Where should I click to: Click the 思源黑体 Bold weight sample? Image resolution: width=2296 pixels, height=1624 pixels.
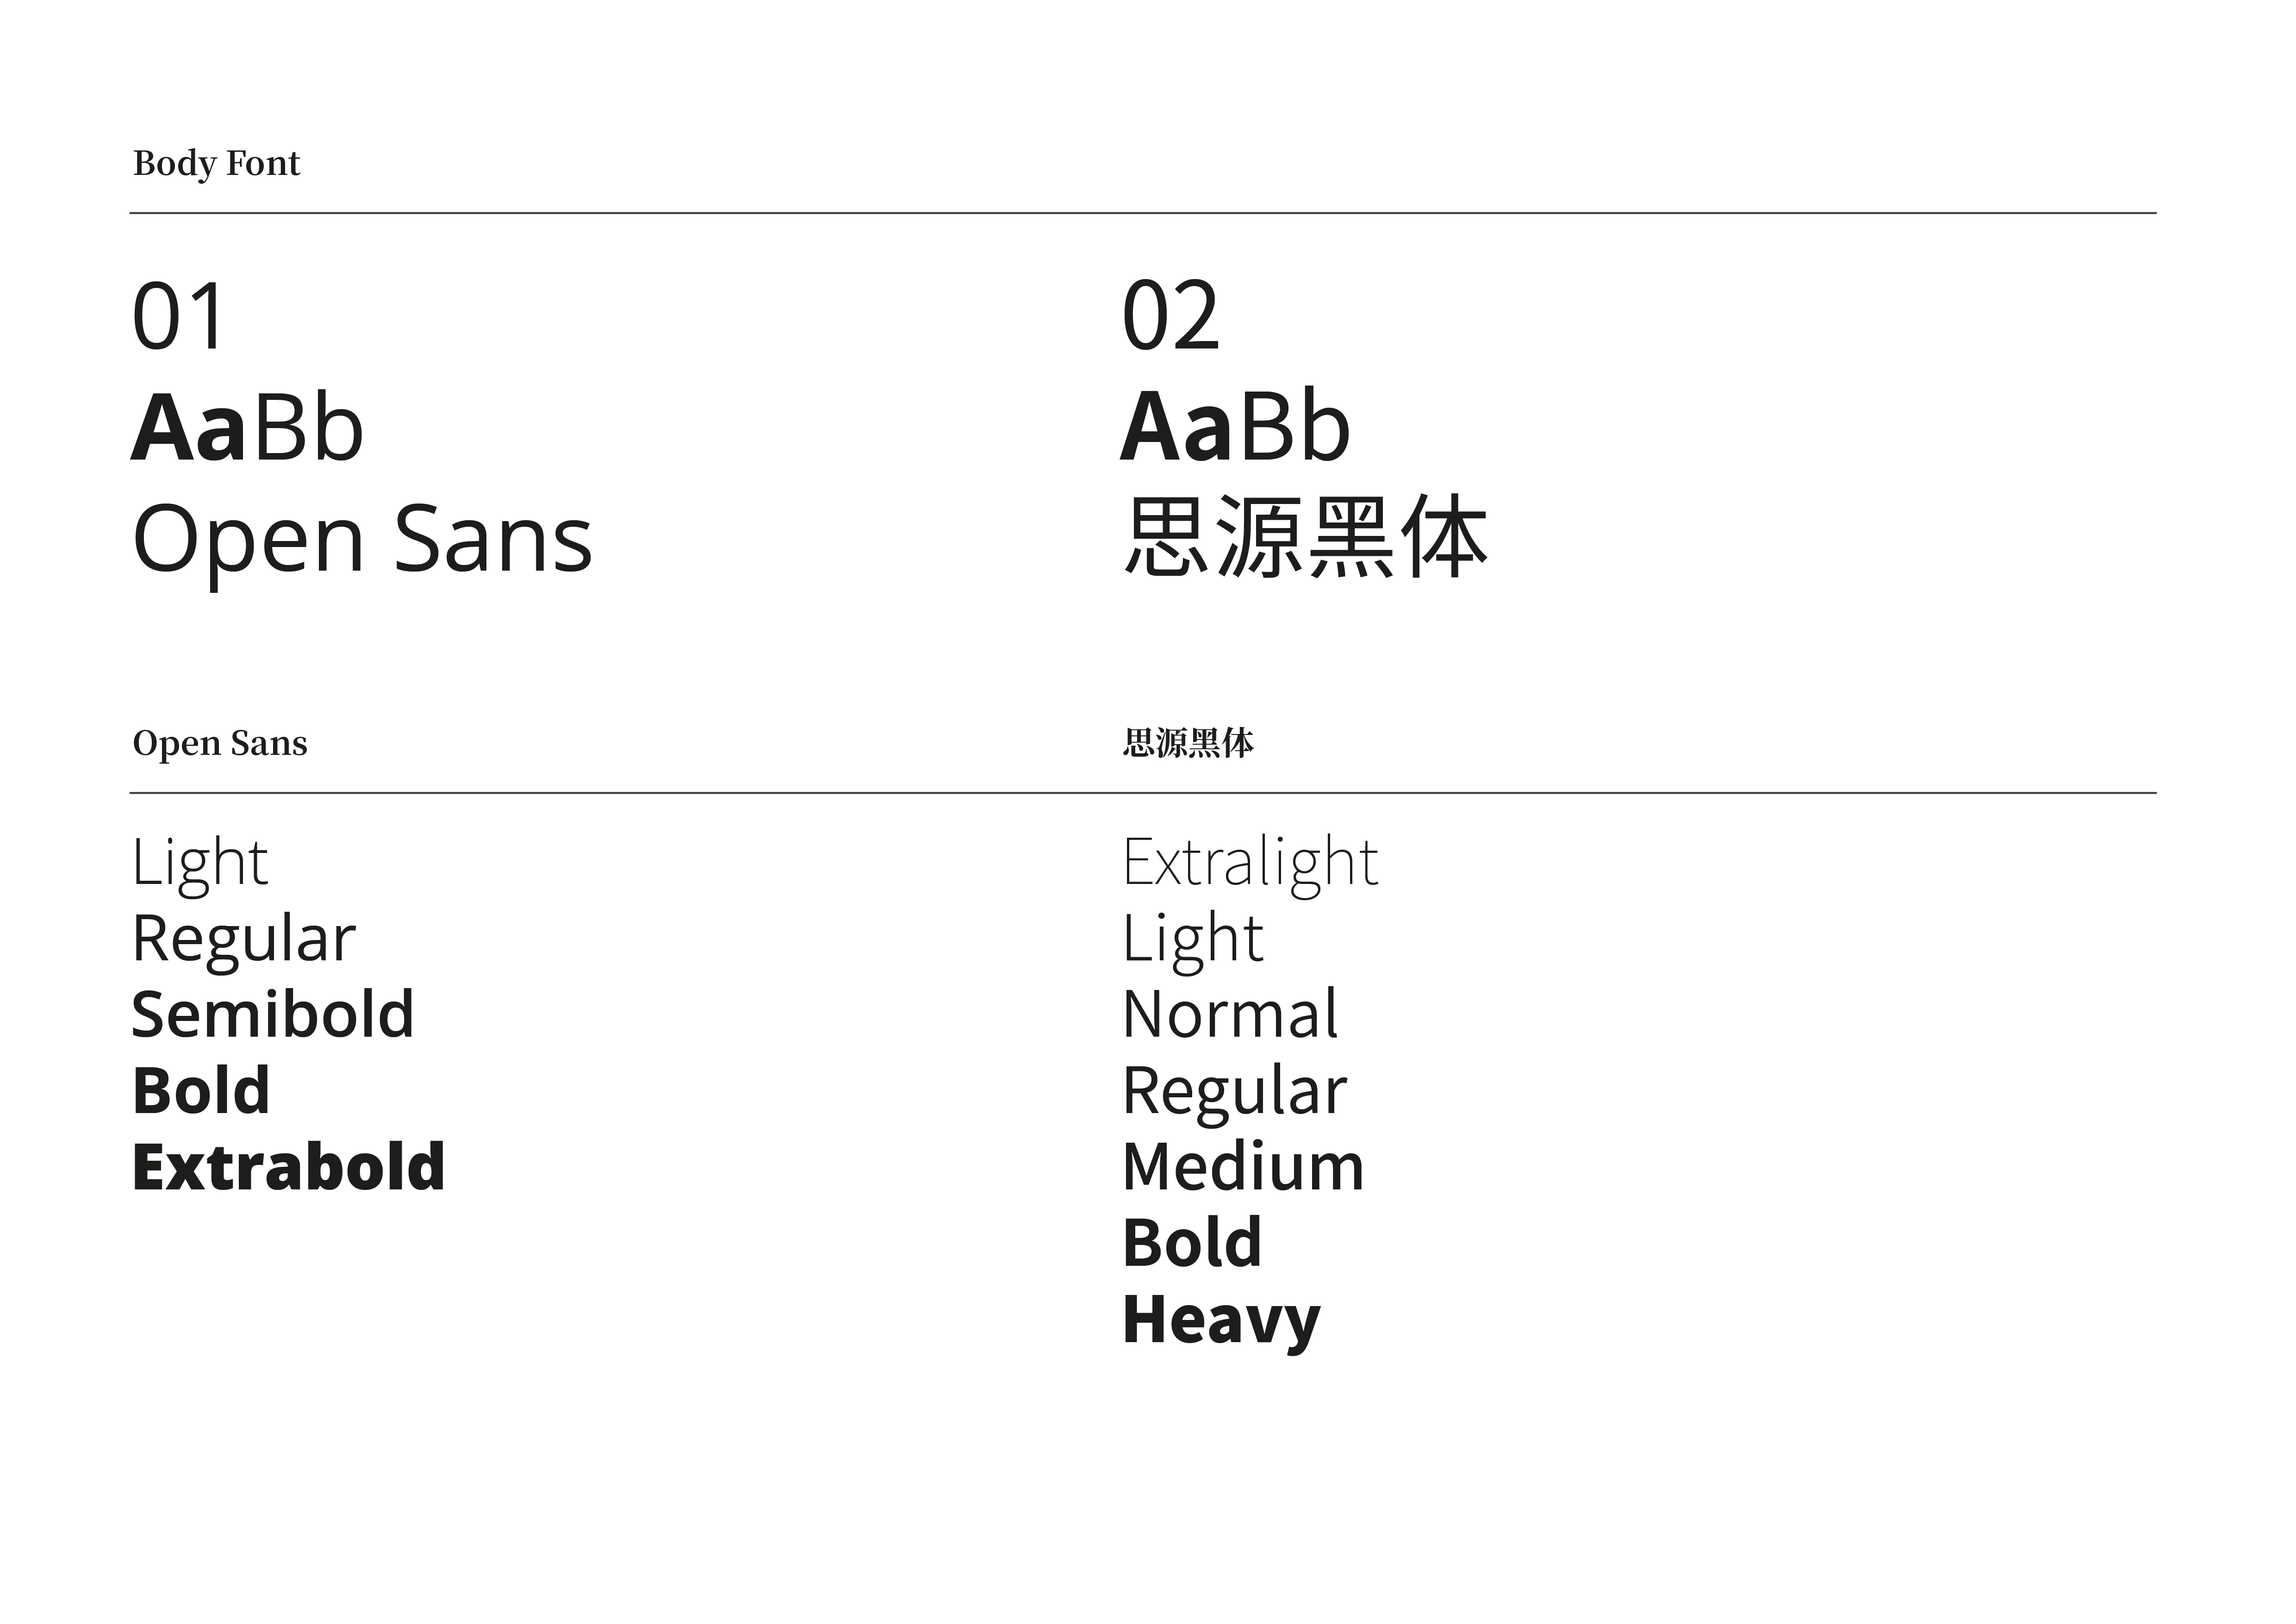click(1192, 1243)
